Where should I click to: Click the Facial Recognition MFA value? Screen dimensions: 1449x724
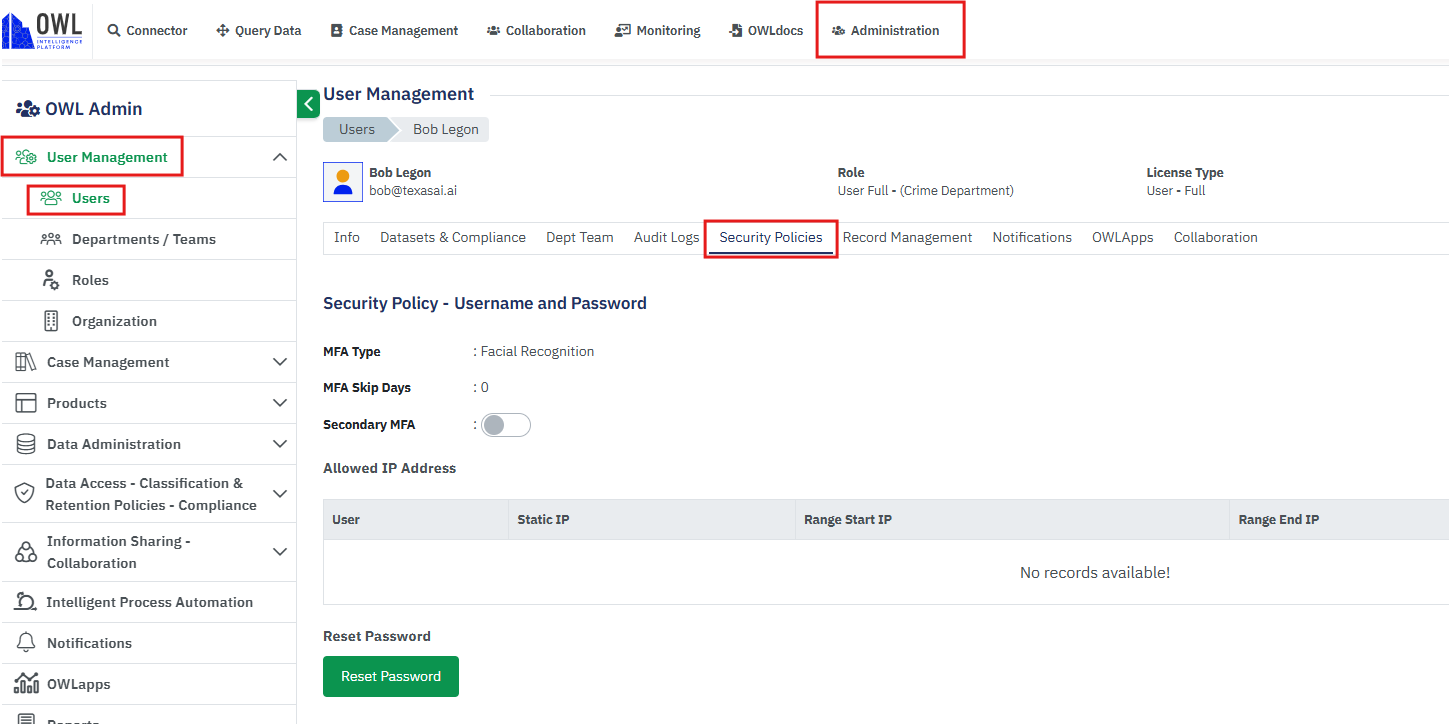(537, 352)
